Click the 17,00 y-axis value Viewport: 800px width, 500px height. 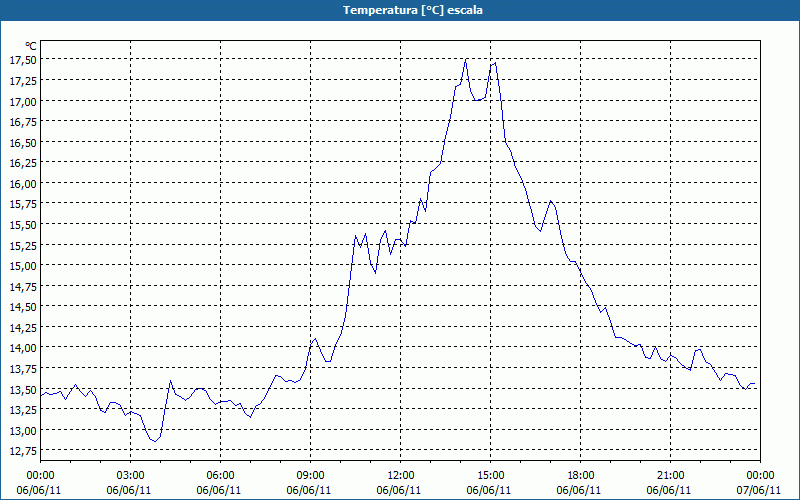23,102
